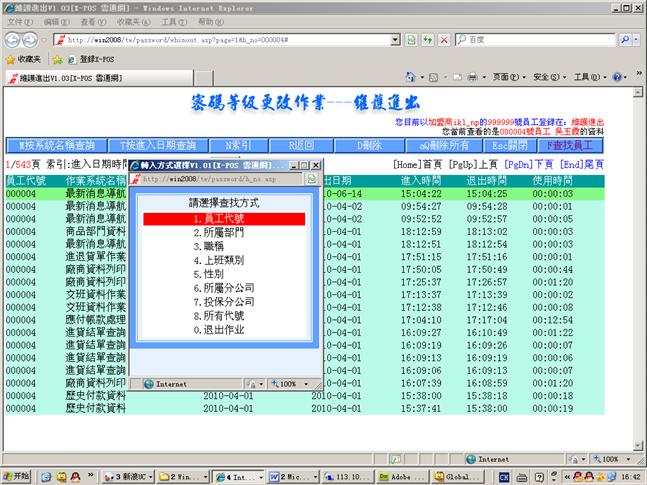Click the IE back navigation arrow
Image resolution: width=647 pixels, height=485 pixels.
click(x=13, y=40)
